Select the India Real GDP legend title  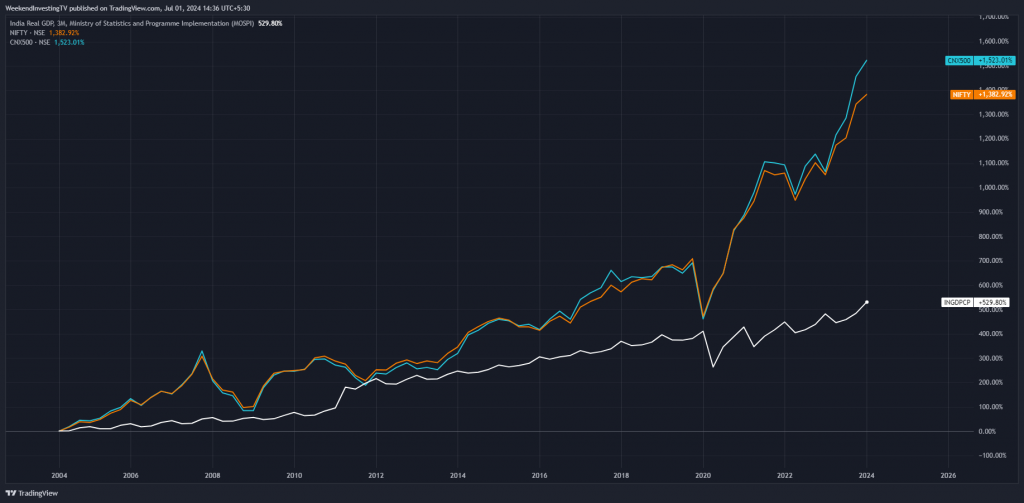pos(129,23)
